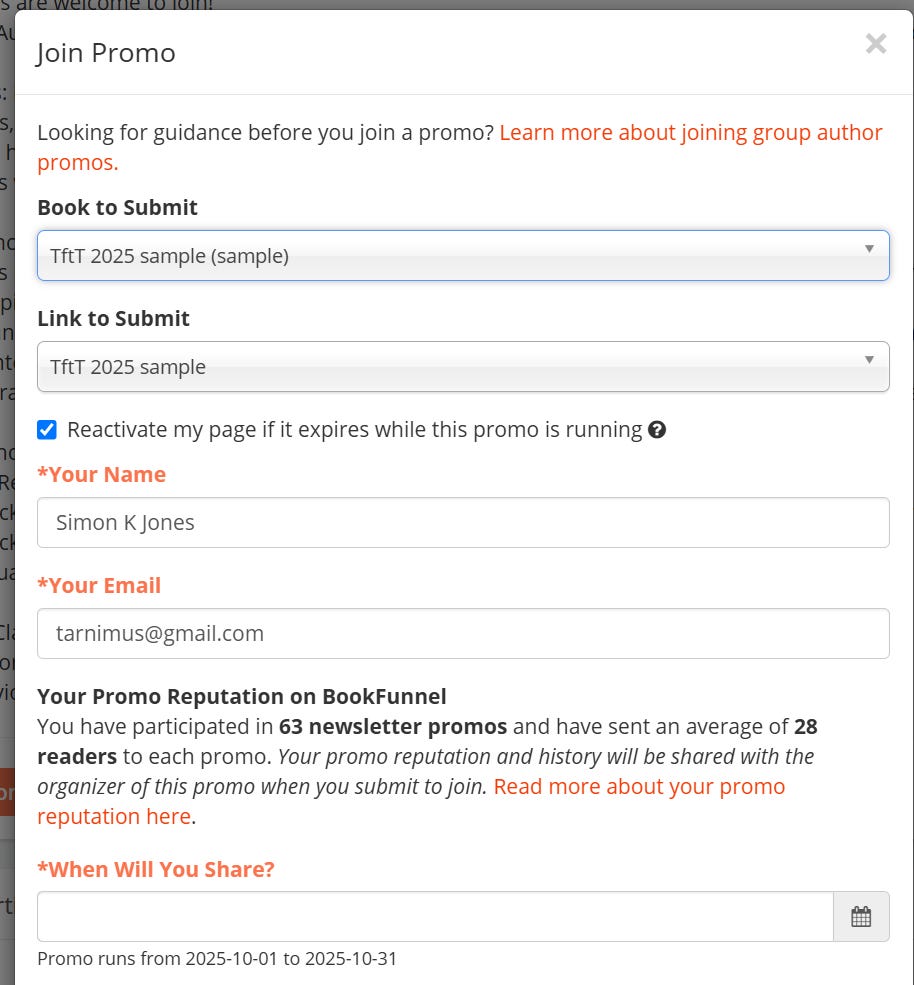
Task: Click the When Will You Share date field
Action: (435, 917)
